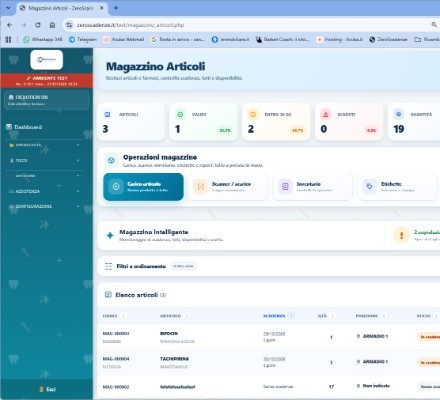
Task: Click the URL address field
Action: [247, 25]
